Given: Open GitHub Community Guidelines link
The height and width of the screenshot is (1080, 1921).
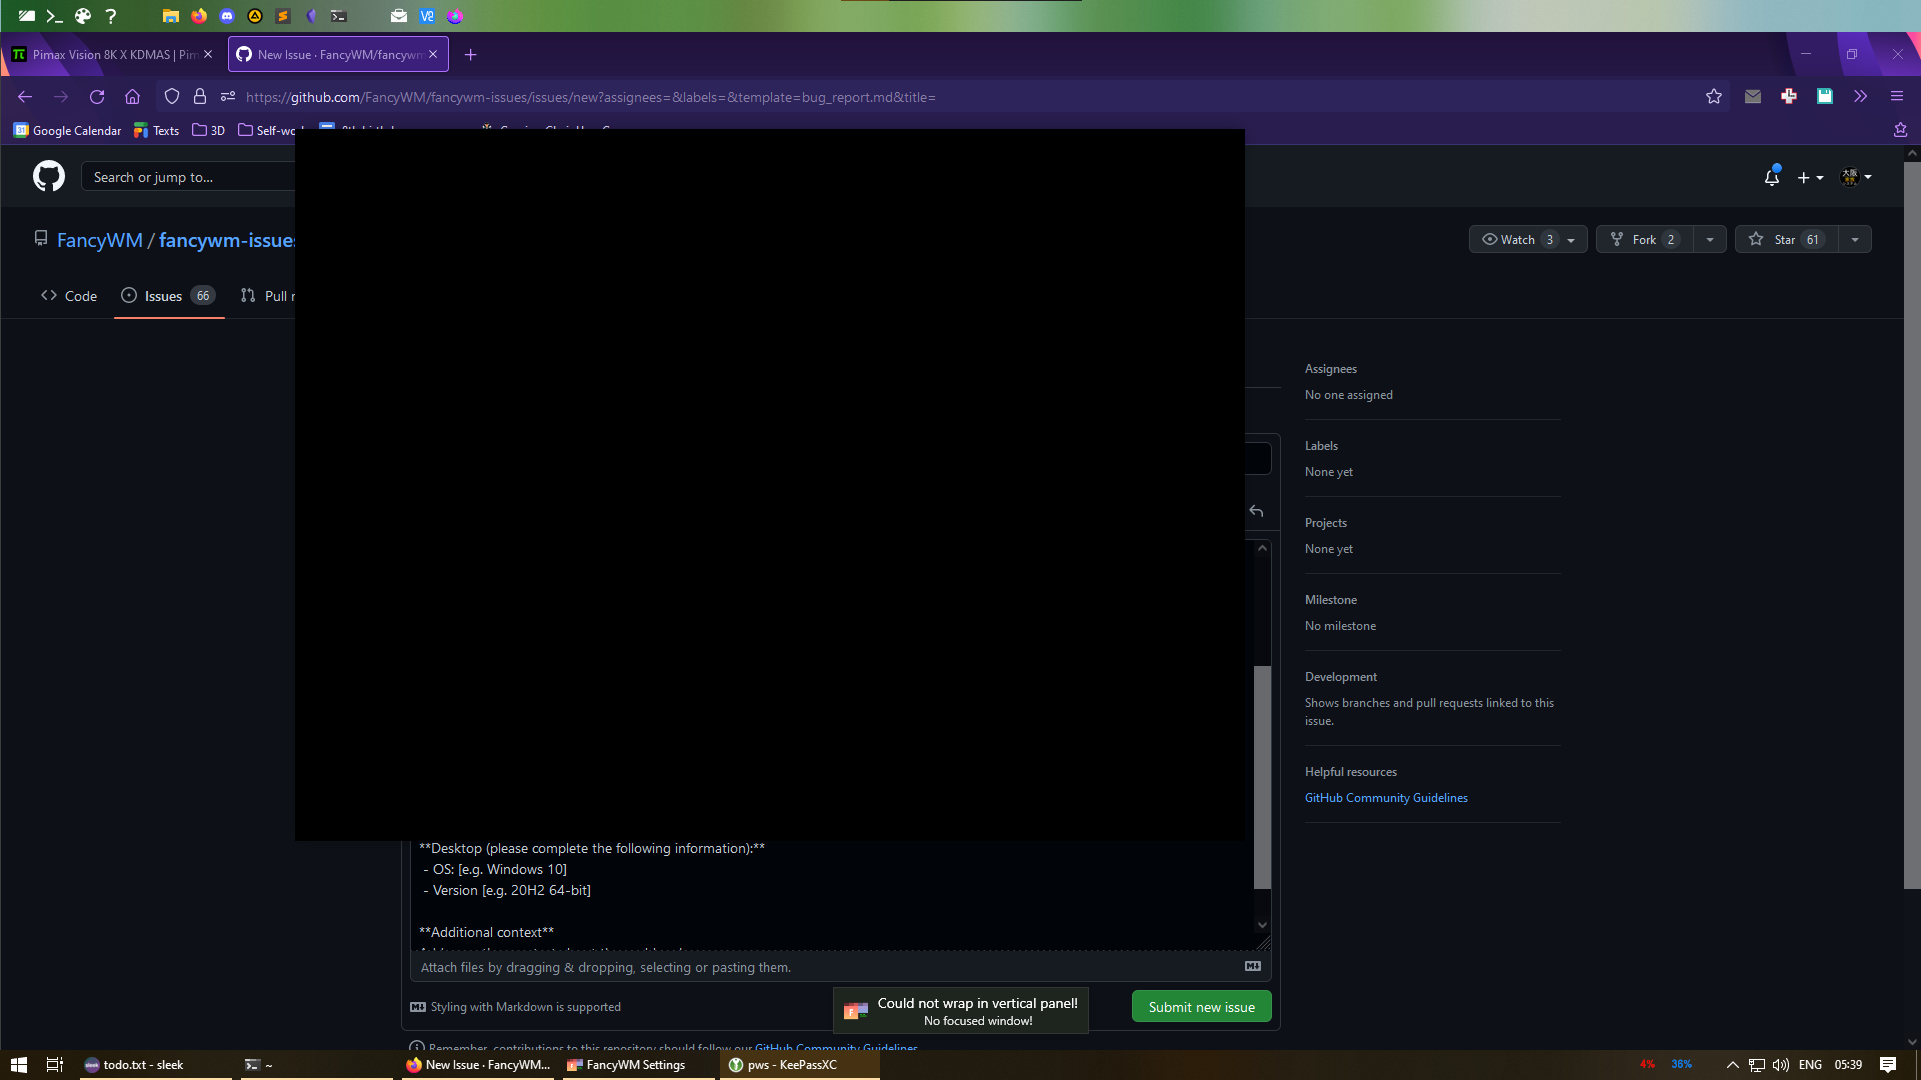Looking at the screenshot, I should [1386, 797].
